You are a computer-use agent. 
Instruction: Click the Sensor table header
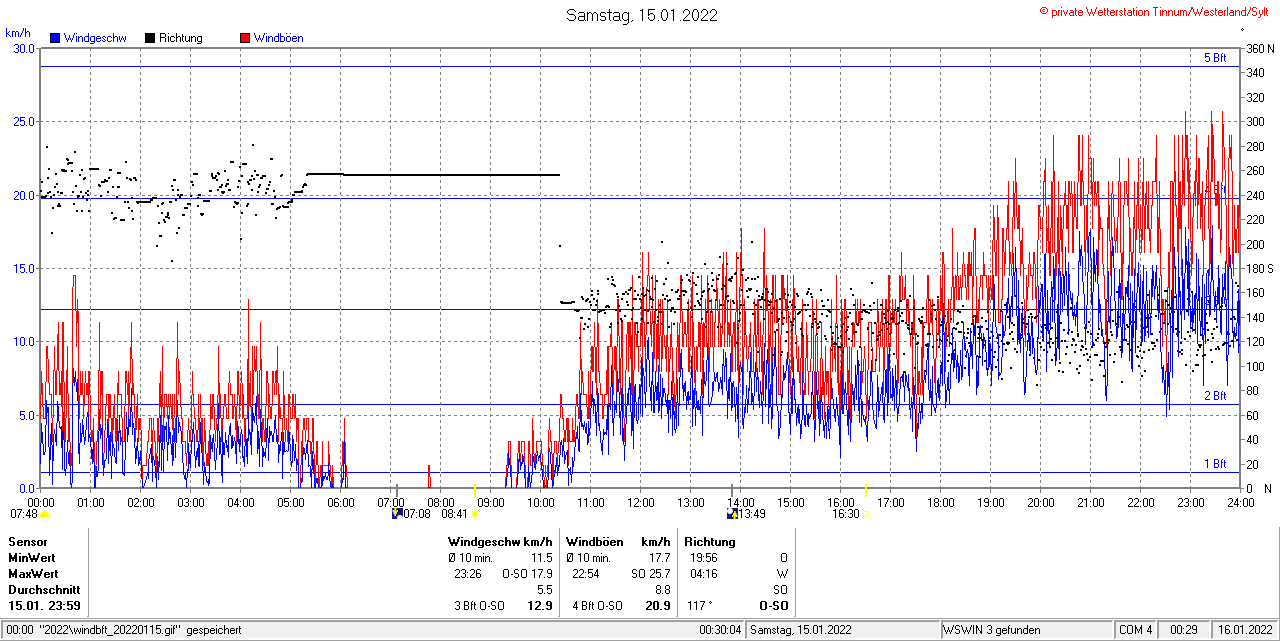point(27,542)
